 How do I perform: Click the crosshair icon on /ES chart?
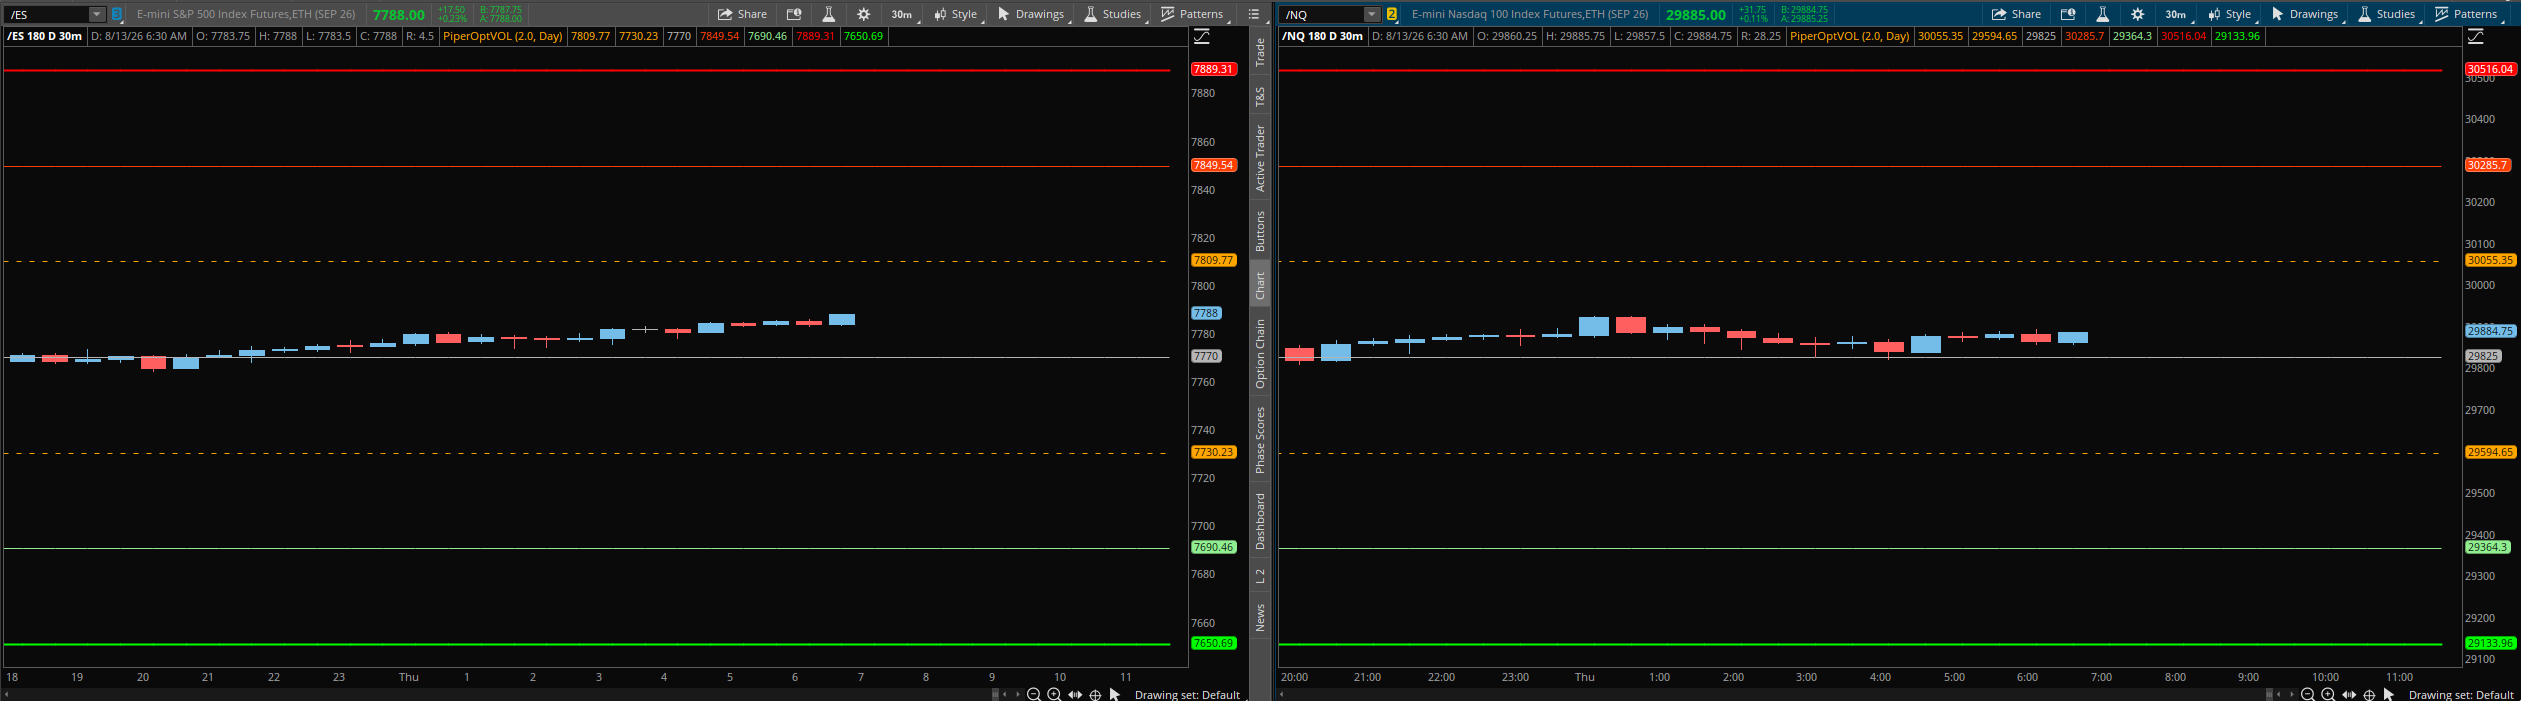click(x=1095, y=694)
